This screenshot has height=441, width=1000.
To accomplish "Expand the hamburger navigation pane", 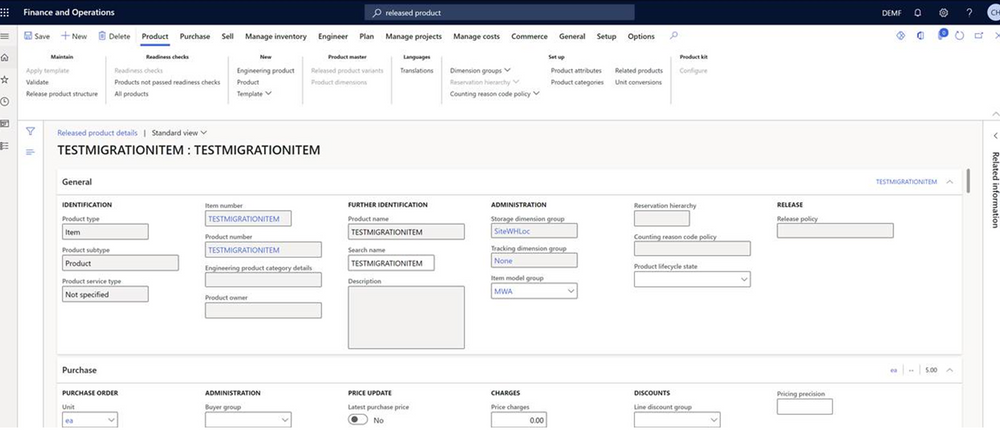I will point(4,36).
